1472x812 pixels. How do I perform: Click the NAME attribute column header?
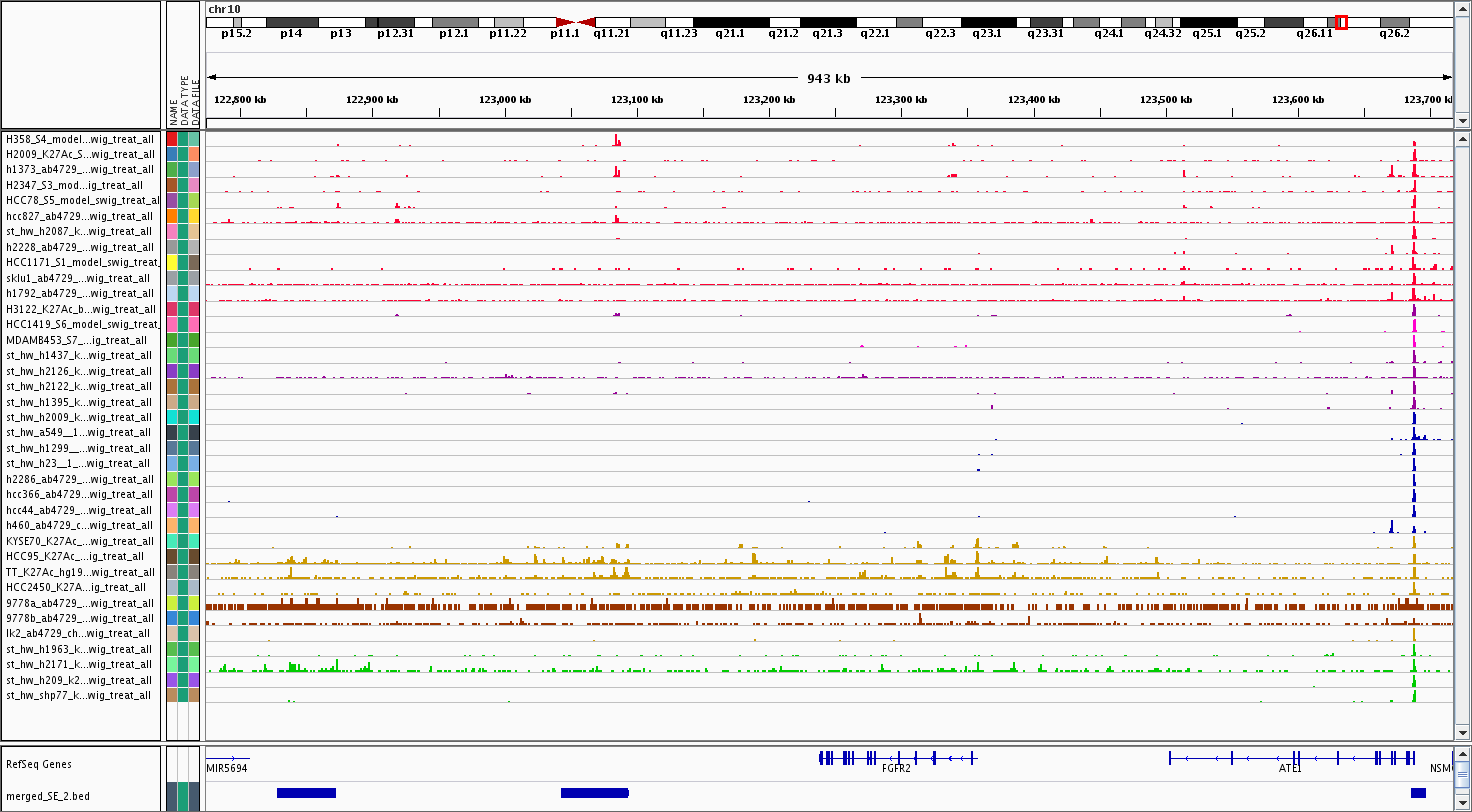click(x=173, y=108)
